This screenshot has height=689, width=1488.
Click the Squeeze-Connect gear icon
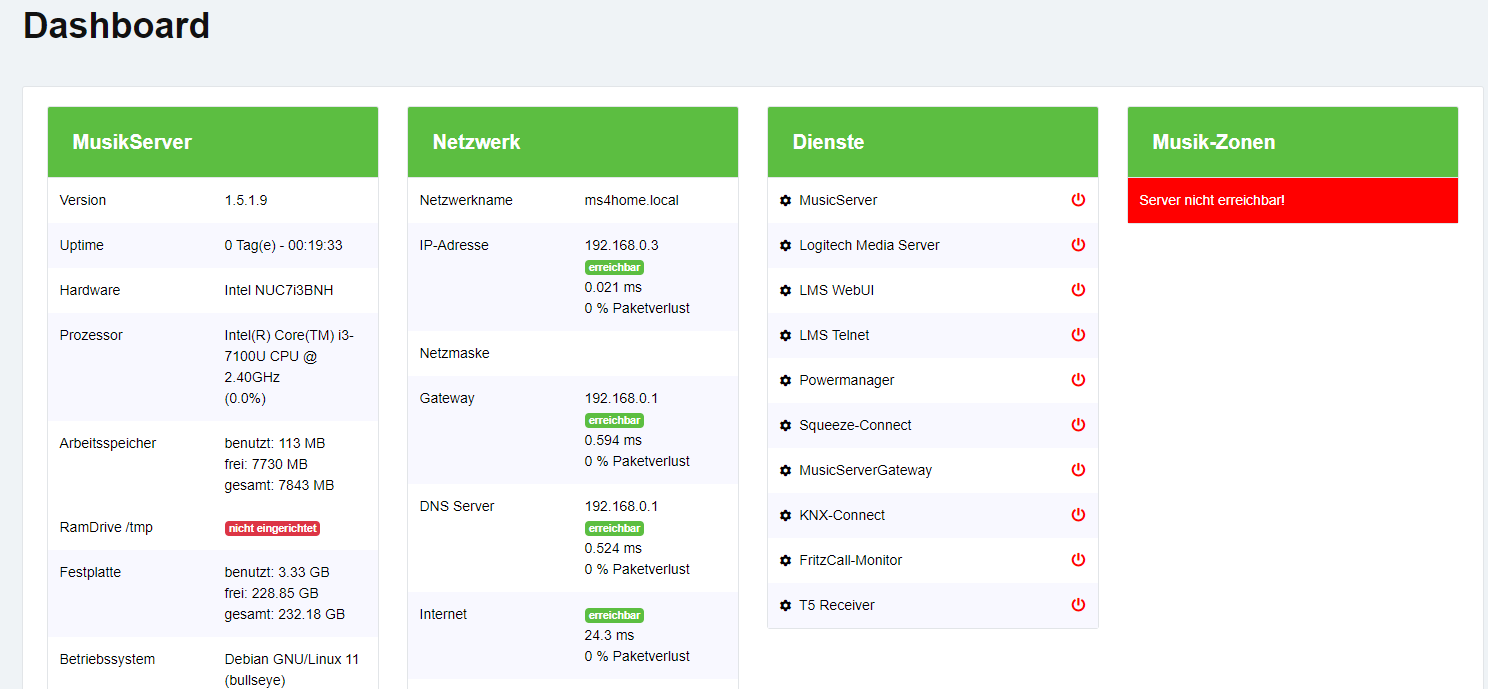[x=785, y=425]
